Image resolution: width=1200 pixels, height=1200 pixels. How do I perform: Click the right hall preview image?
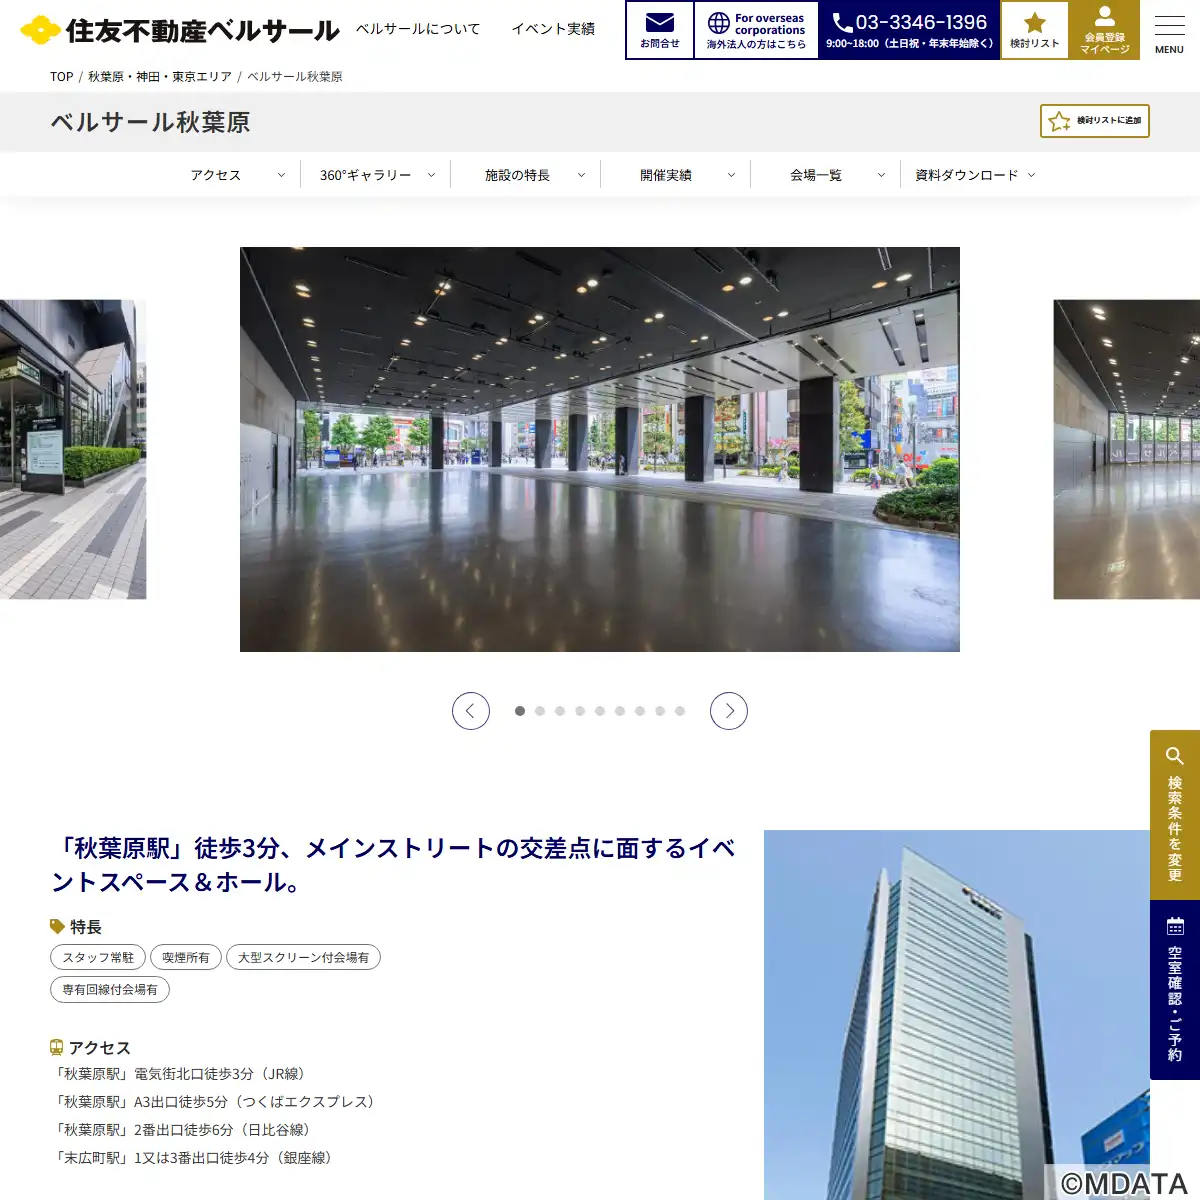1127,449
